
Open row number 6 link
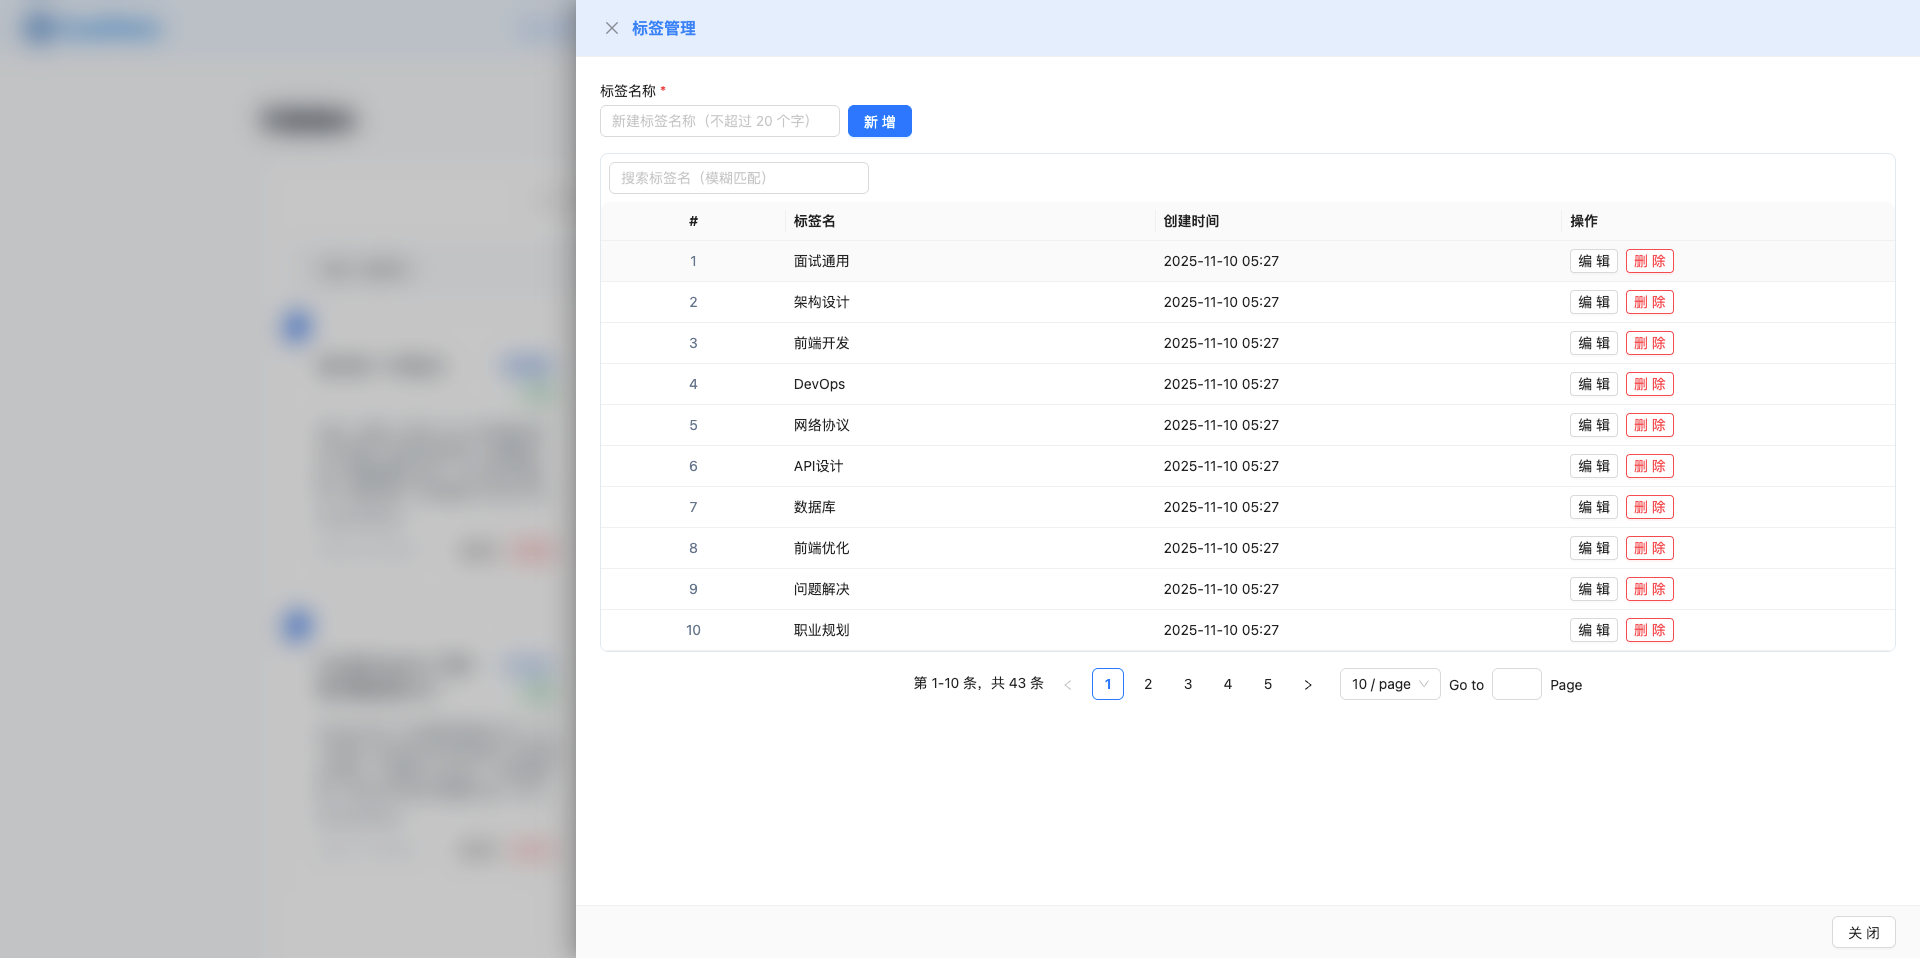click(693, 466)
